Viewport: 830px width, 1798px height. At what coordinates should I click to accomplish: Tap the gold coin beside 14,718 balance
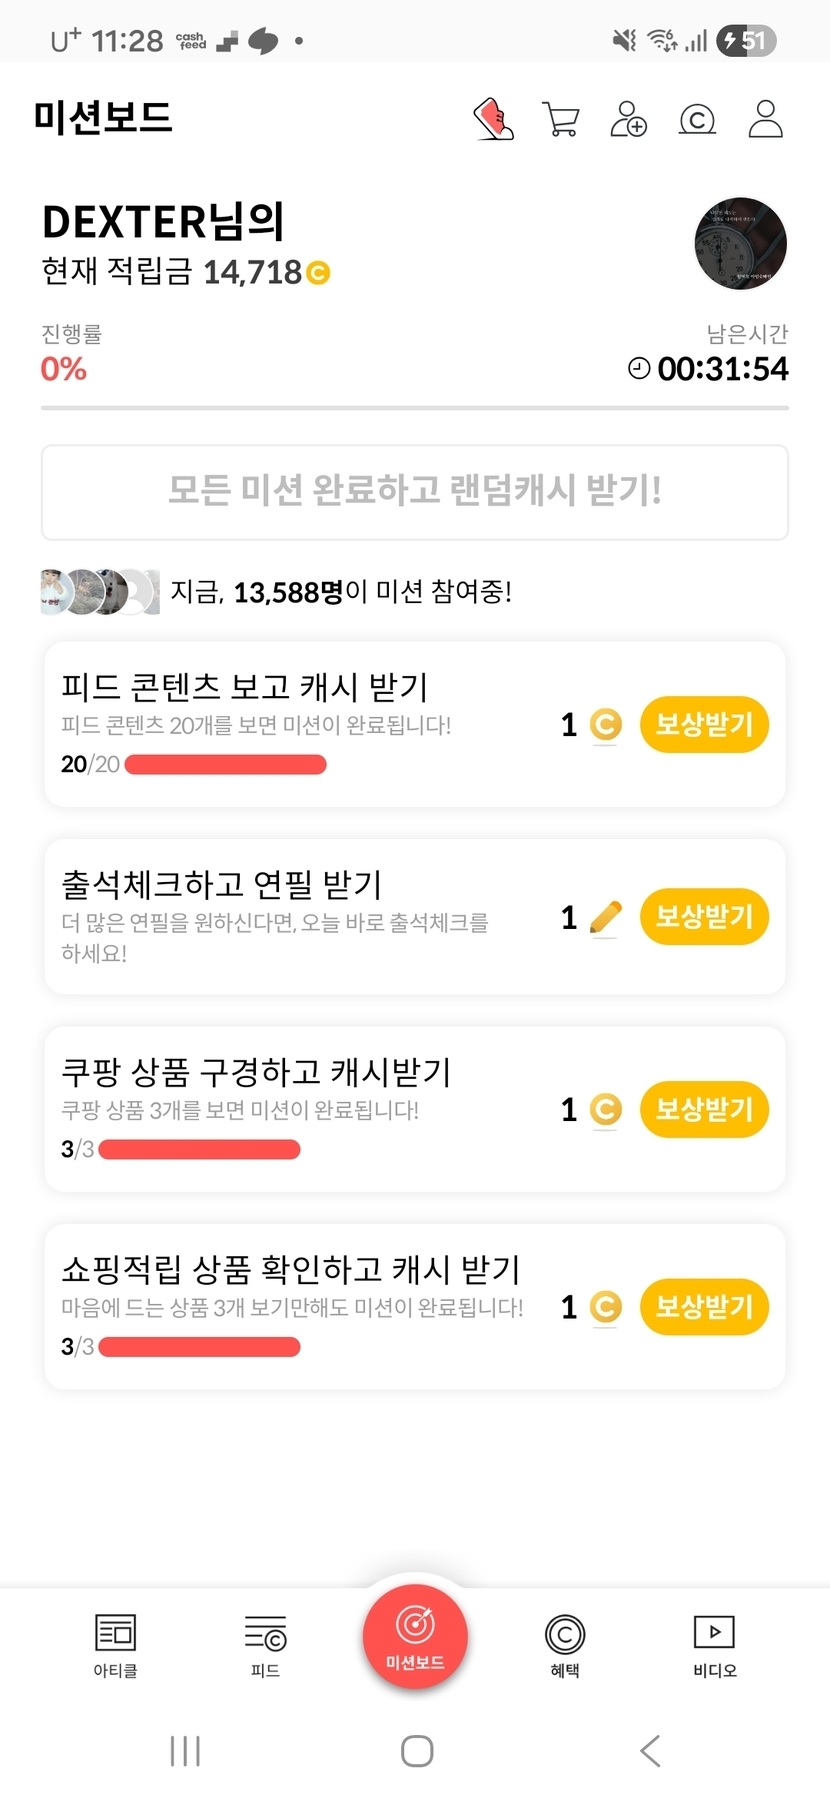click(318, 272)
